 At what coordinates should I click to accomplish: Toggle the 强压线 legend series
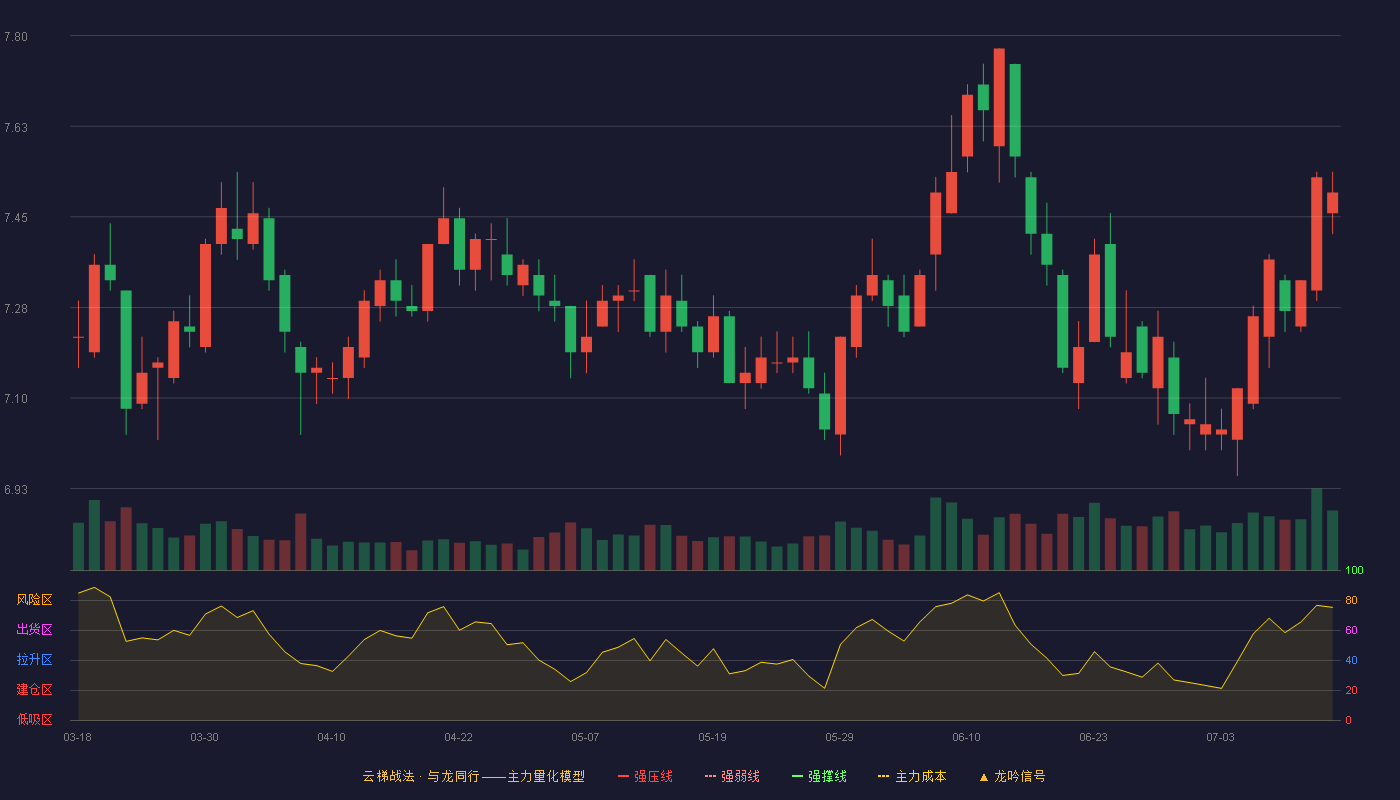(x=645, y=776)
